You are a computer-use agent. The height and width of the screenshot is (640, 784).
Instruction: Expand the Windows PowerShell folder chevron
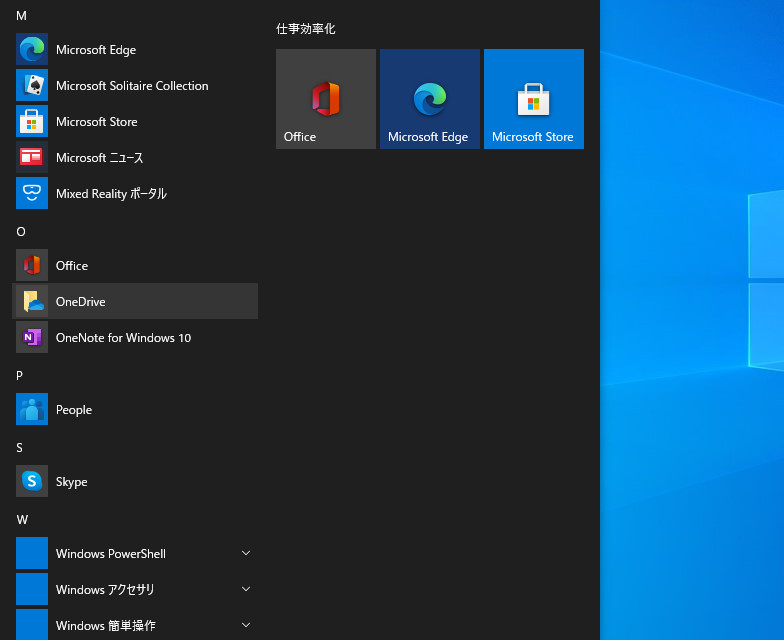(x=246, y=553)
